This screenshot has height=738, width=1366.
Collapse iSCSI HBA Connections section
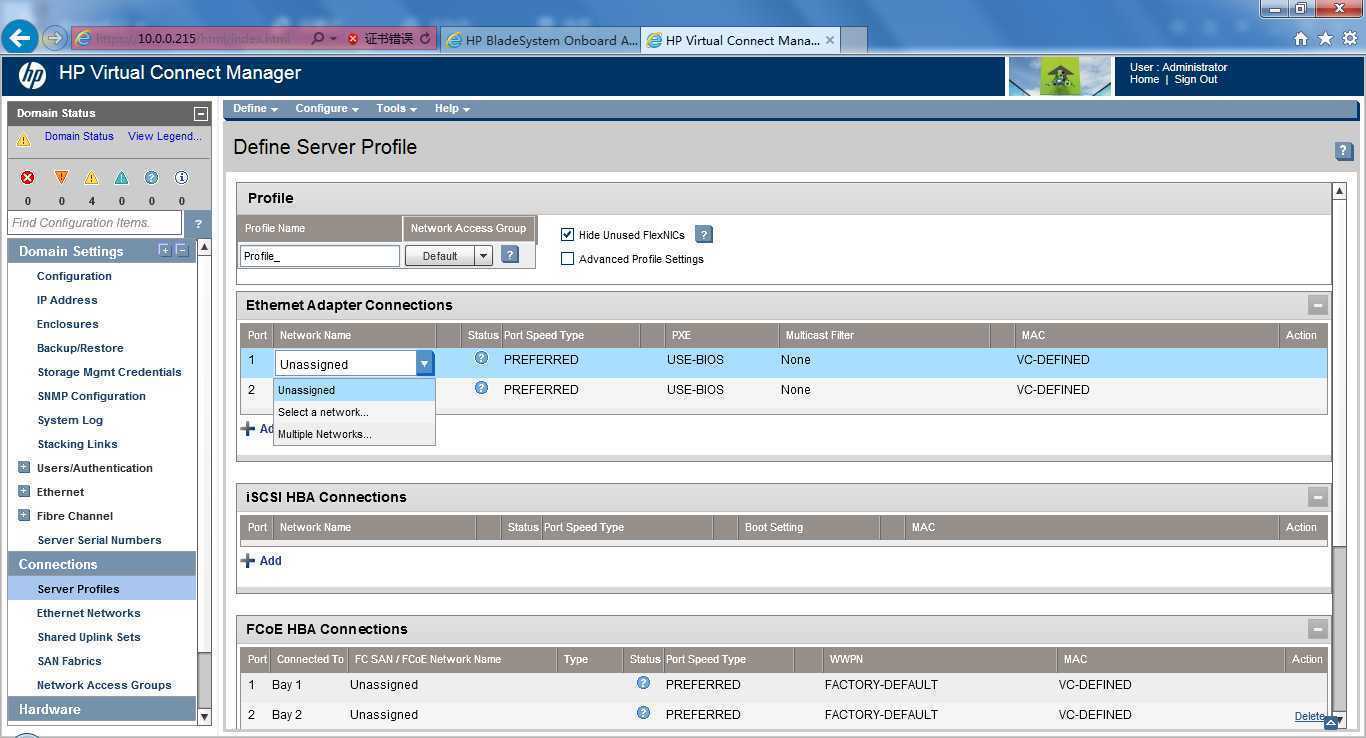click(x=1318, y=497)
